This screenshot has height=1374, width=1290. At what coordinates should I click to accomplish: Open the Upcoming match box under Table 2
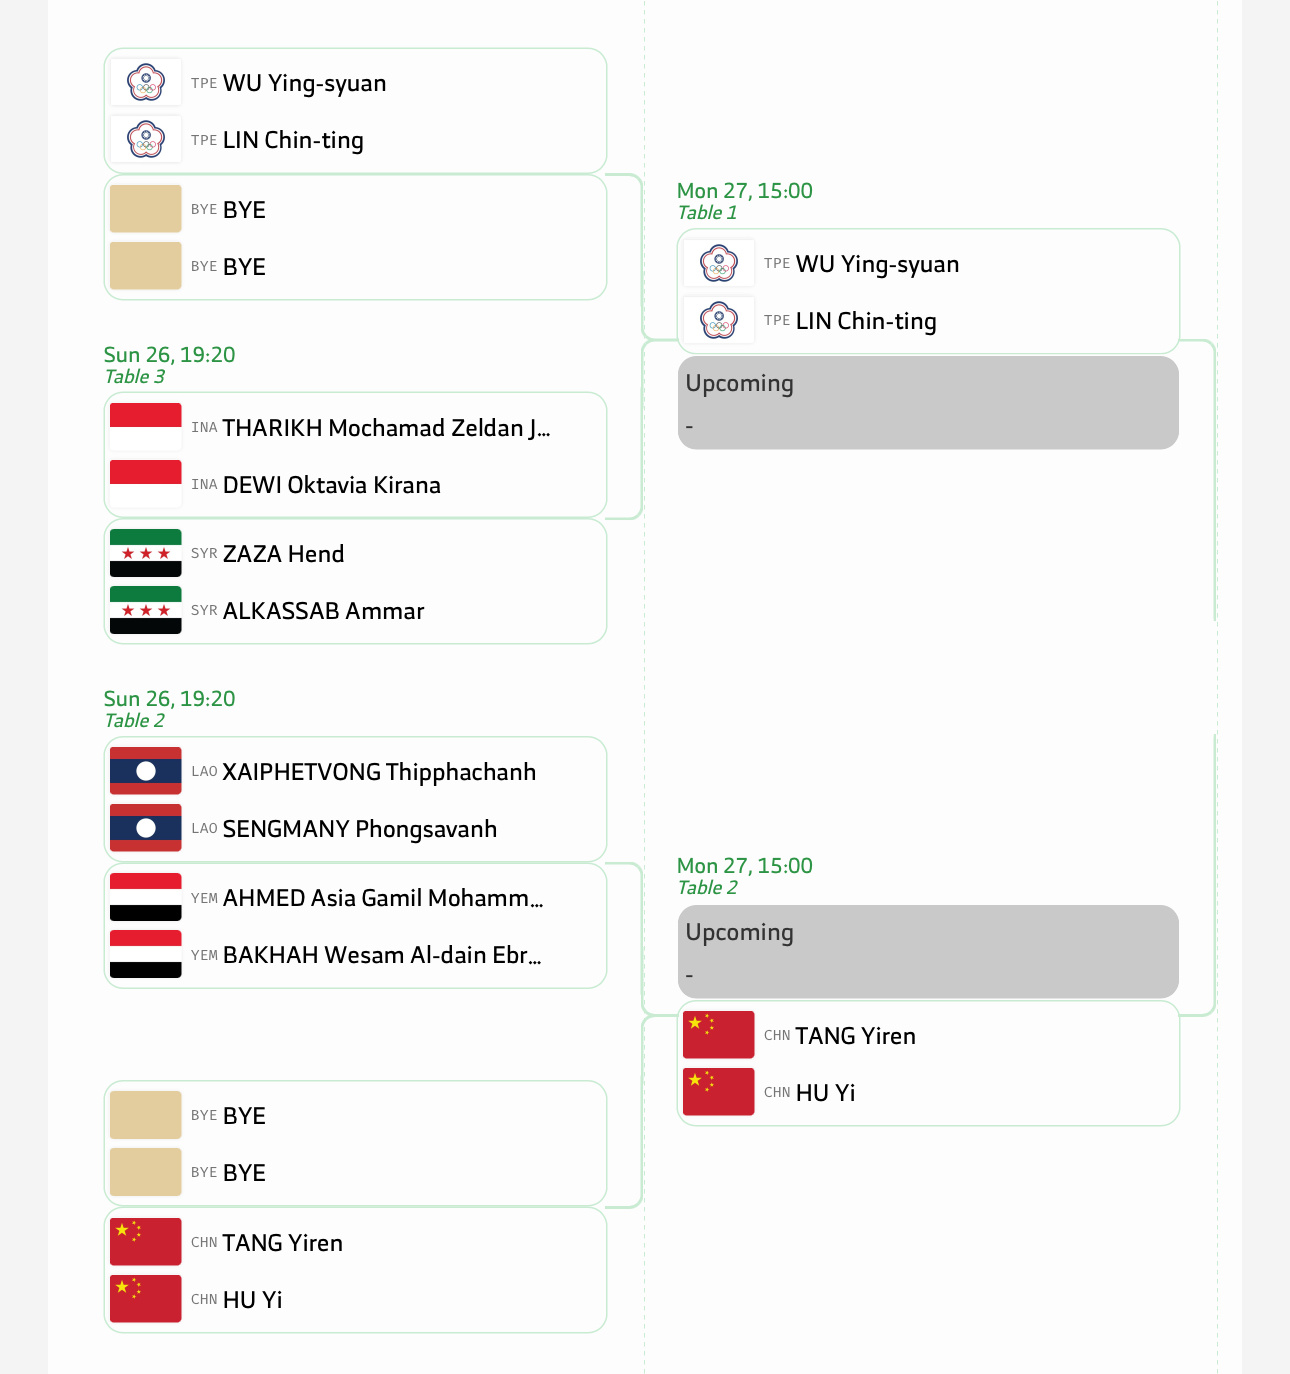[x=928, y=952]
